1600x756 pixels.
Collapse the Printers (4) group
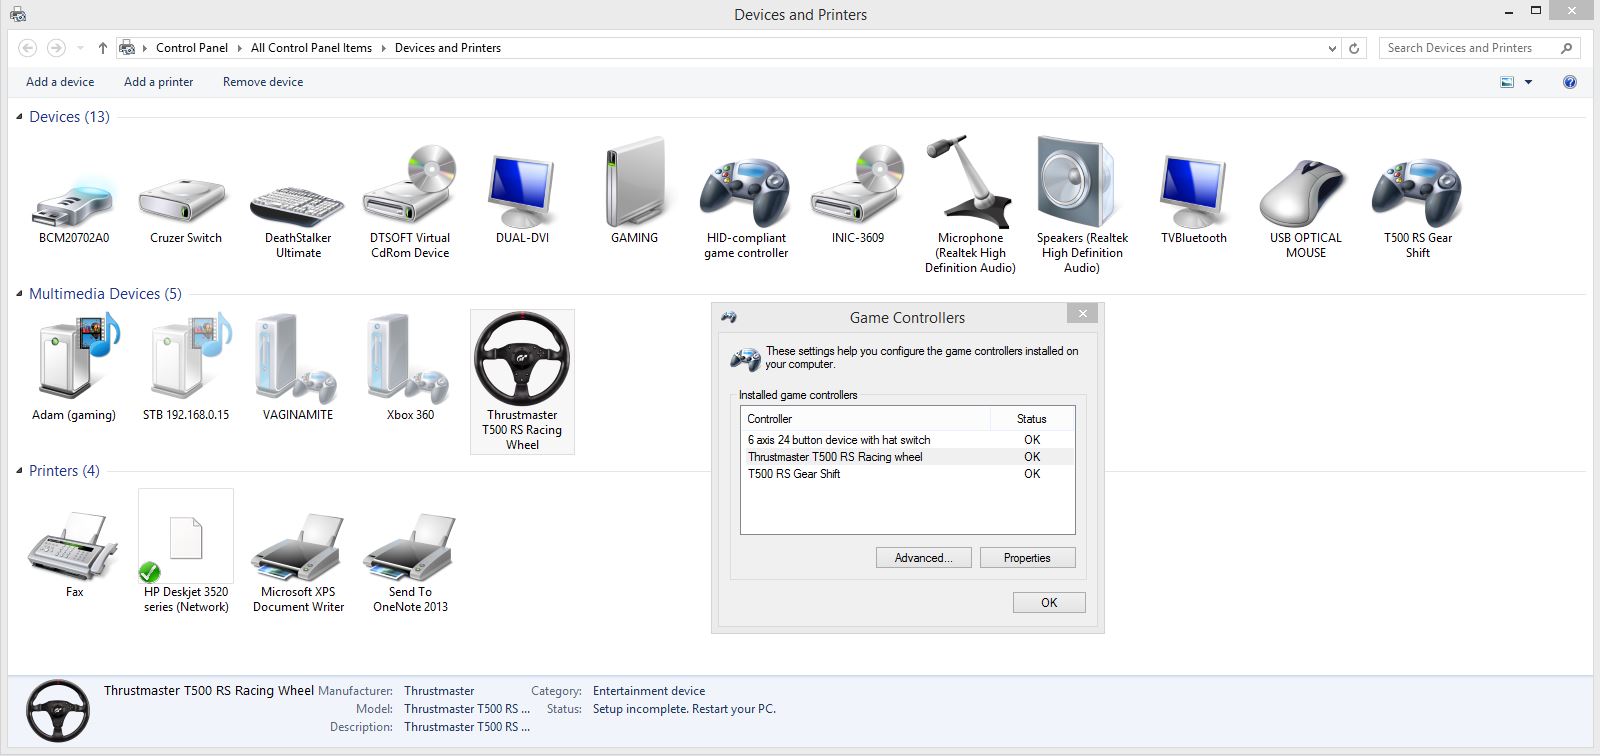19,471
